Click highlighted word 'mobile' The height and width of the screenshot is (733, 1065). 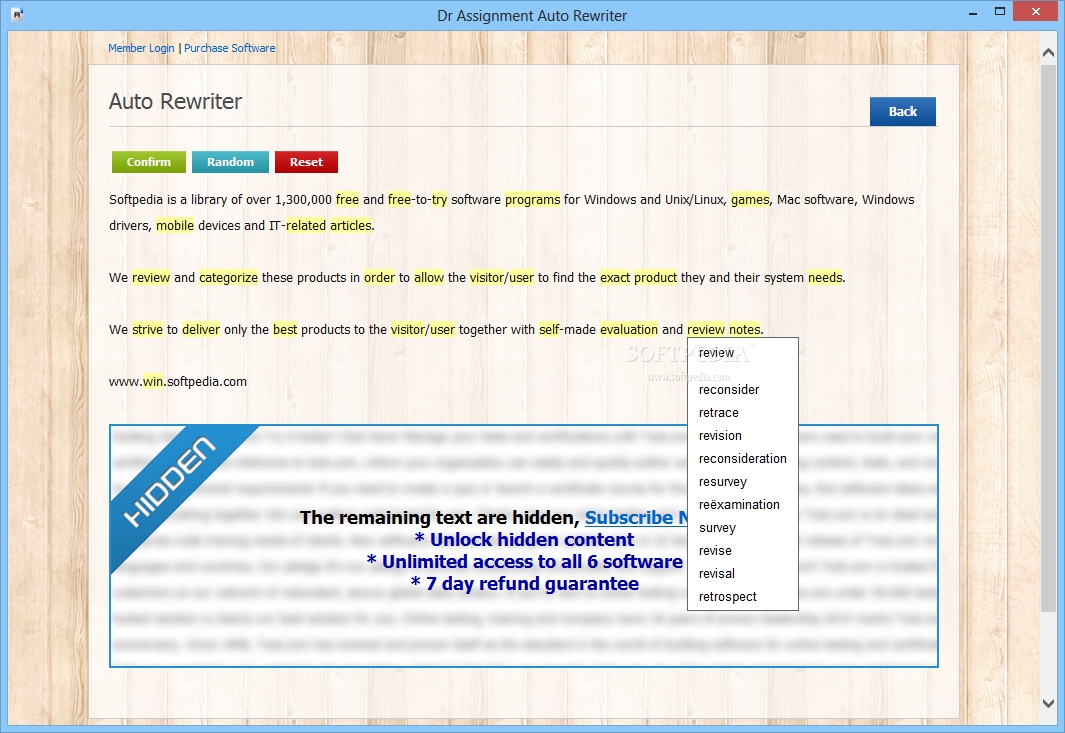175,226
